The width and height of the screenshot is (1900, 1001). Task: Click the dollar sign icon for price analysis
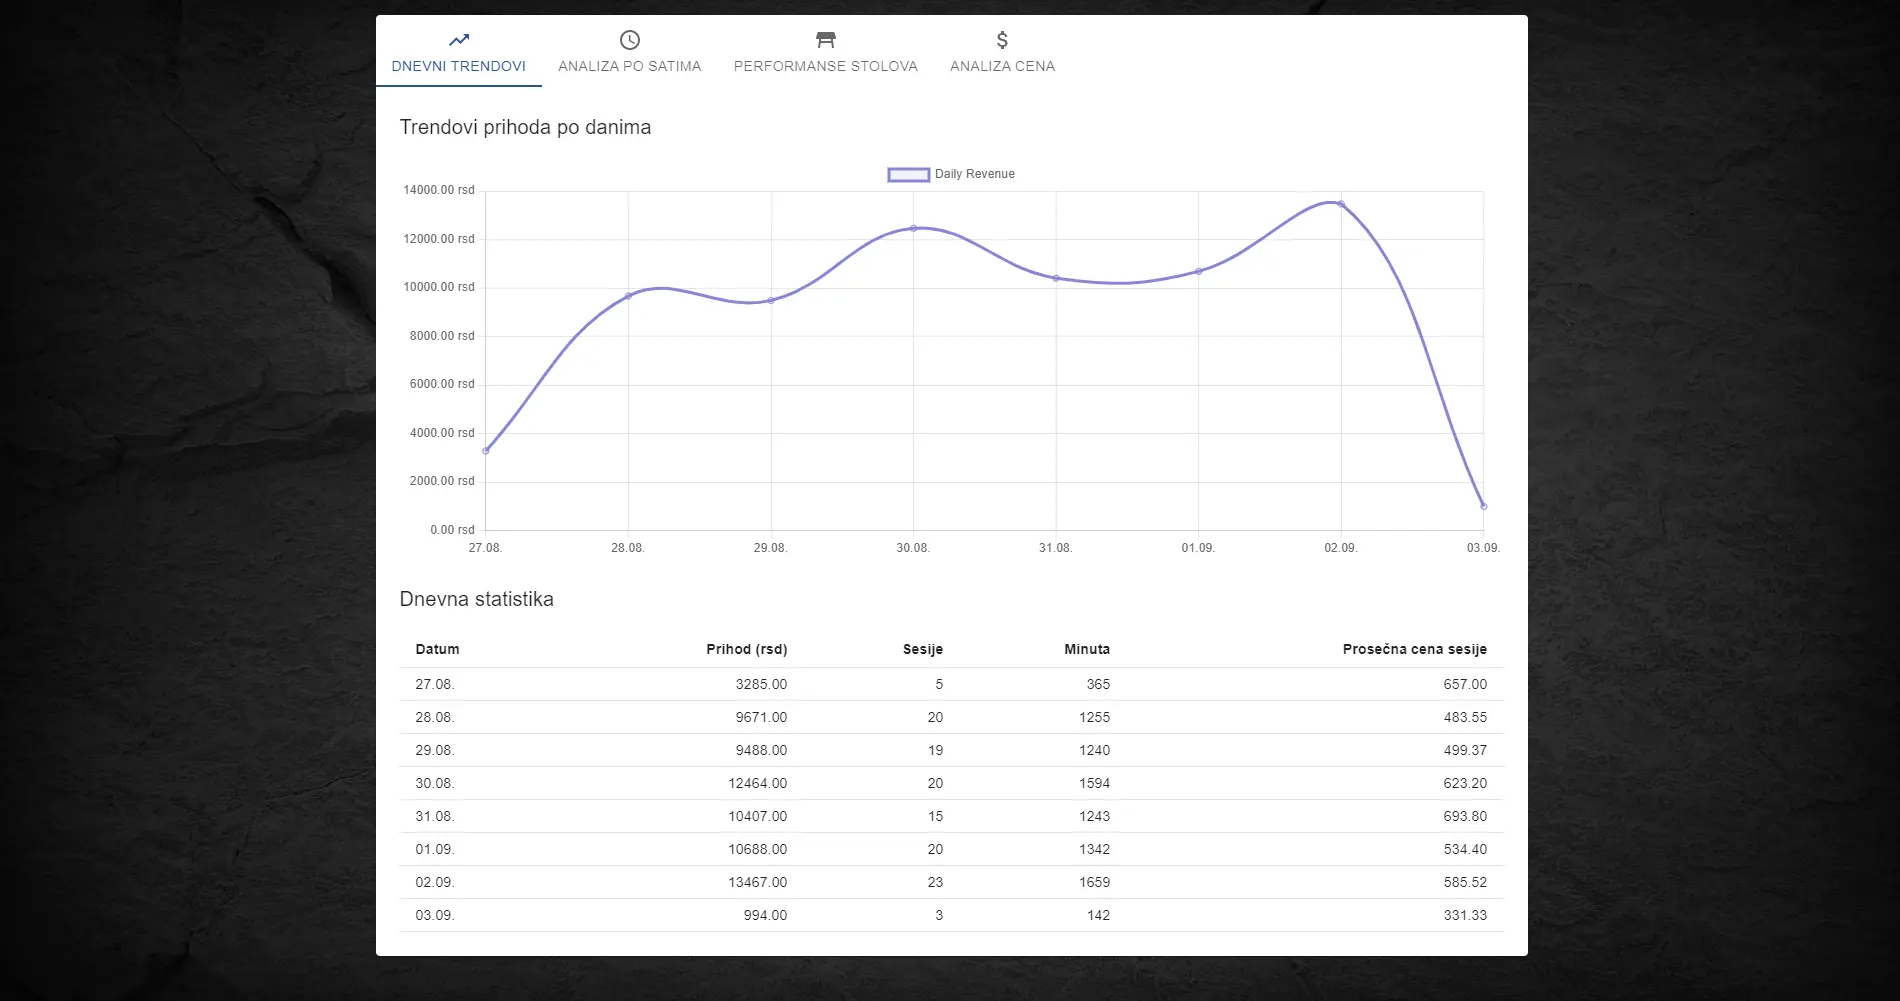coord(1002,40)
